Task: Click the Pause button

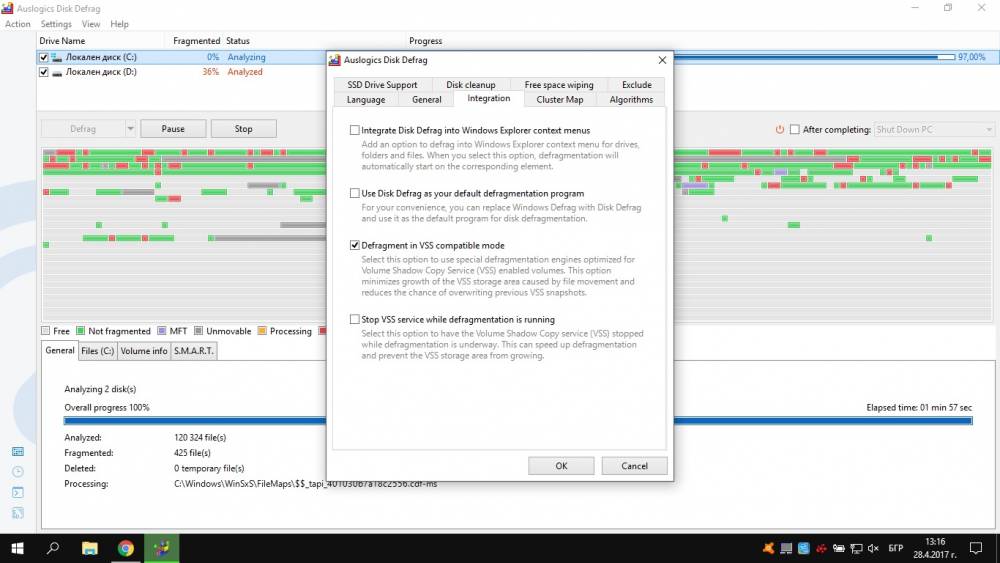Action: 173,129
